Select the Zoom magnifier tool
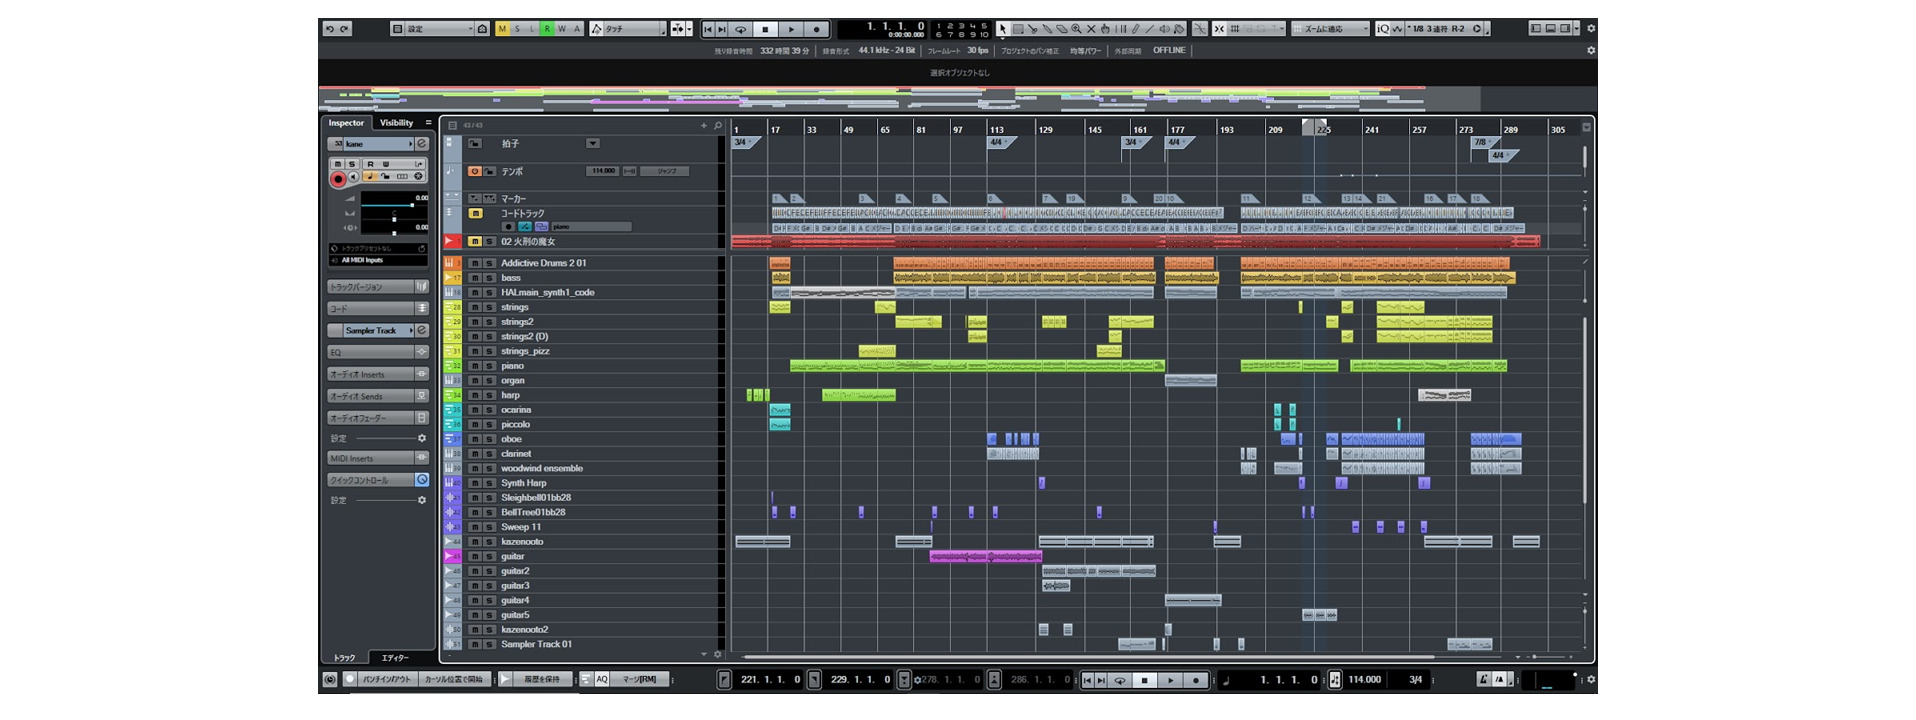 click(1076, 29)
